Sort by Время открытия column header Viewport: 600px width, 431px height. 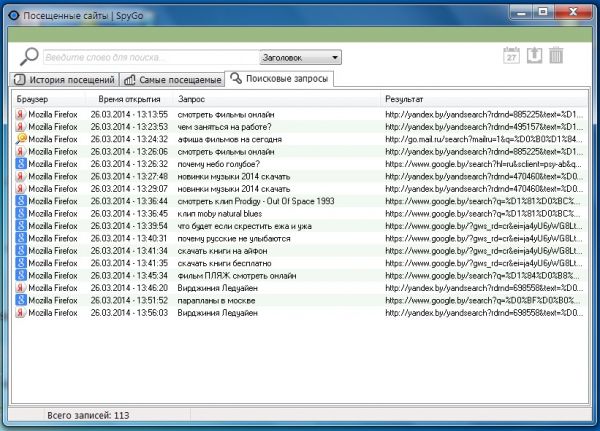(129, 99)
